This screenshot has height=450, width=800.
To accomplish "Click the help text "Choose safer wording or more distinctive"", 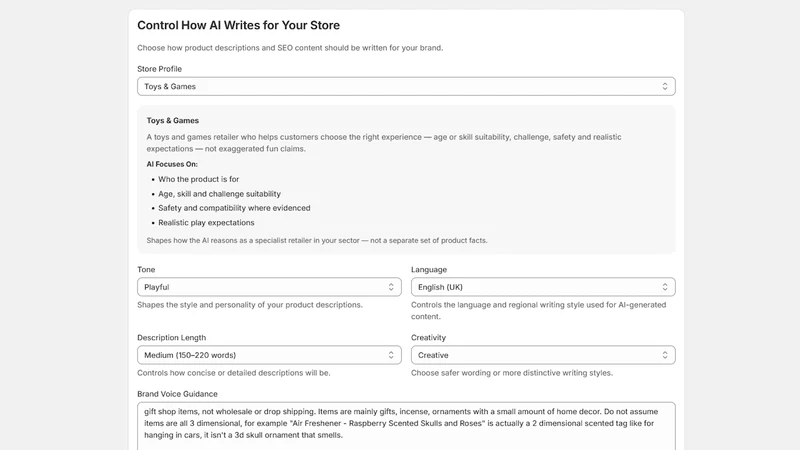I will (512, 373).
